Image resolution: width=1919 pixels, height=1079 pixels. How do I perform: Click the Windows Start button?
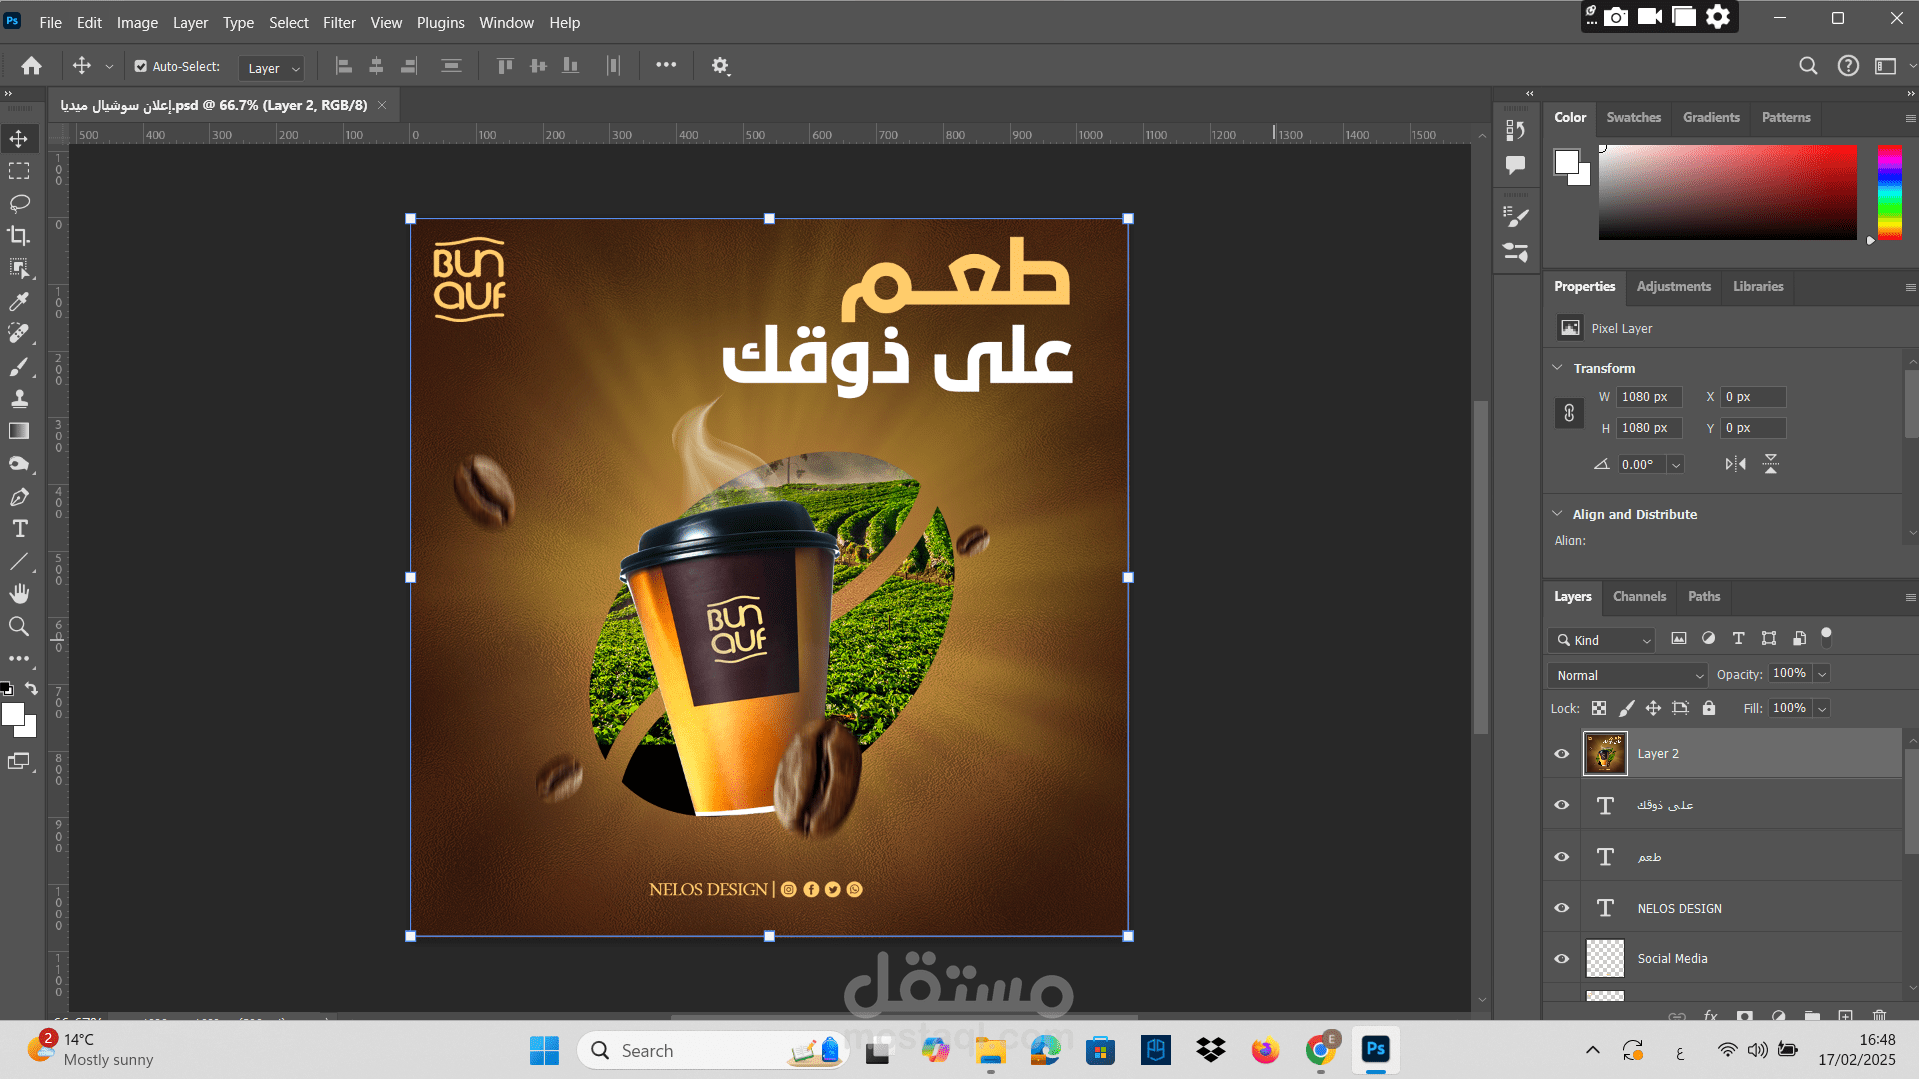pyautogui.click(x=544, y=1051)
